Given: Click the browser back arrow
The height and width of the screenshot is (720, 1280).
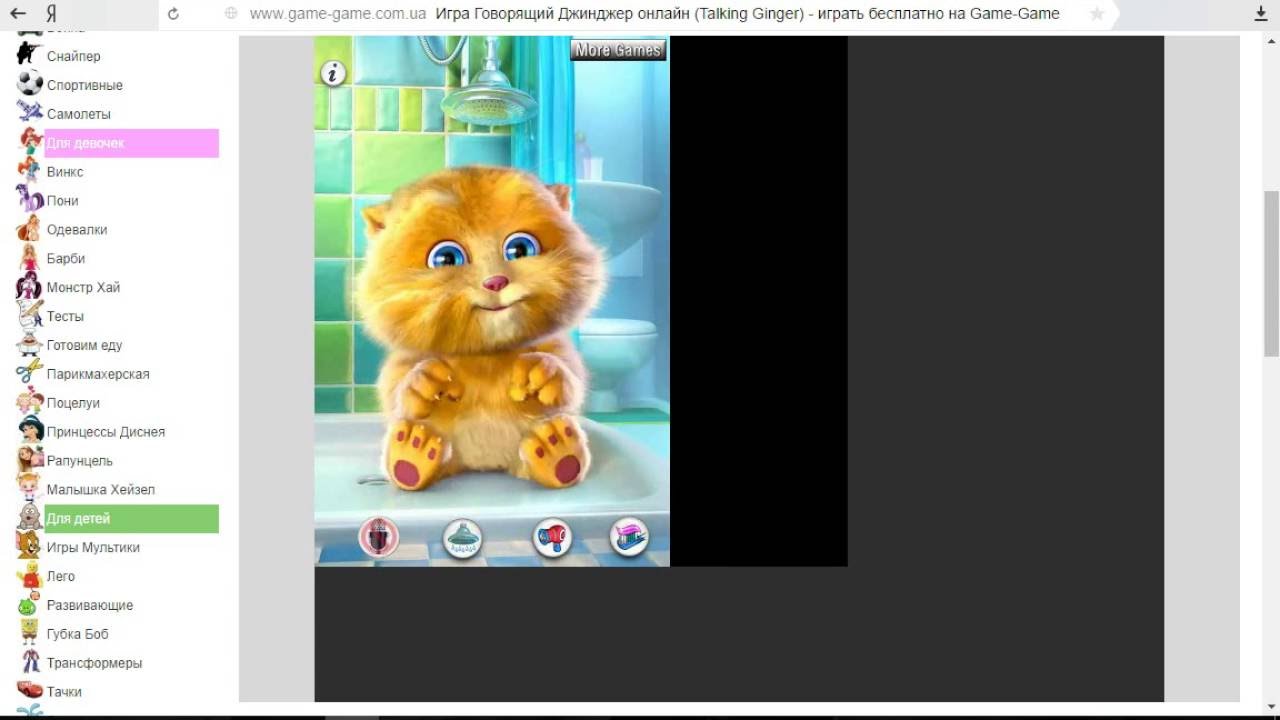Looking at the screenshot, I should pos(17,14).
